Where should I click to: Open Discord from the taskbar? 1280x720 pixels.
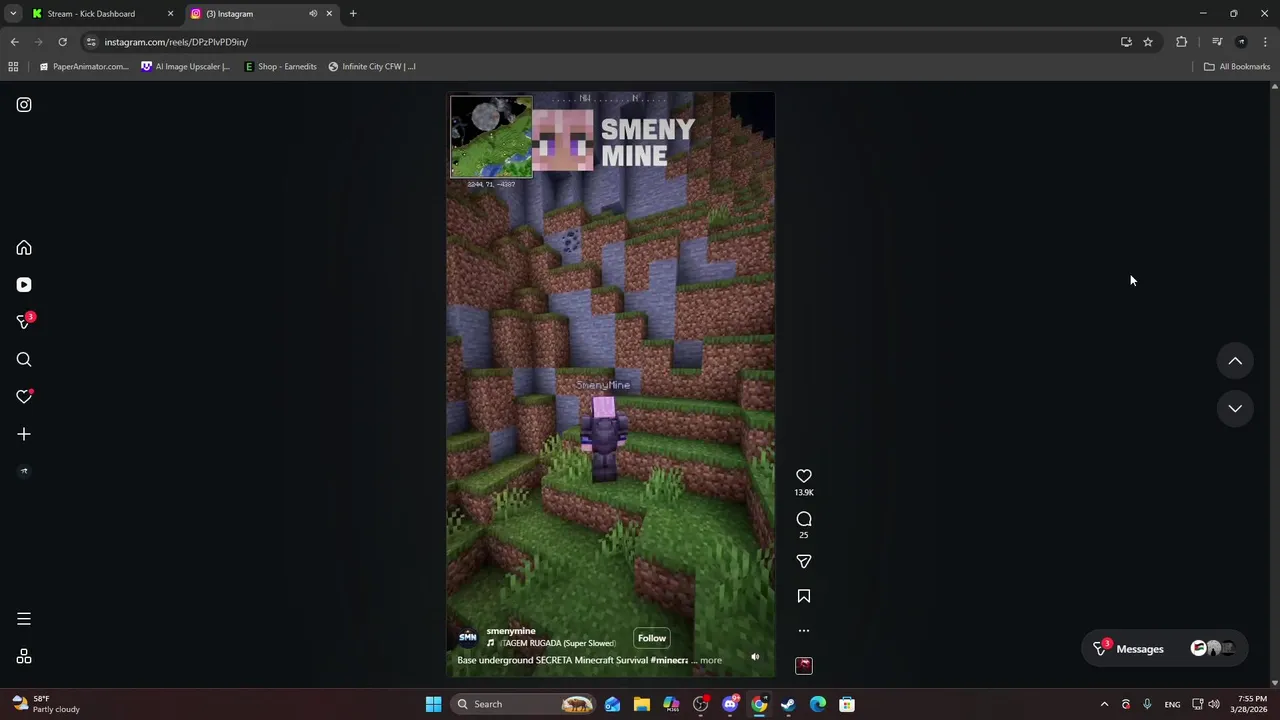(x=731, y=704)
